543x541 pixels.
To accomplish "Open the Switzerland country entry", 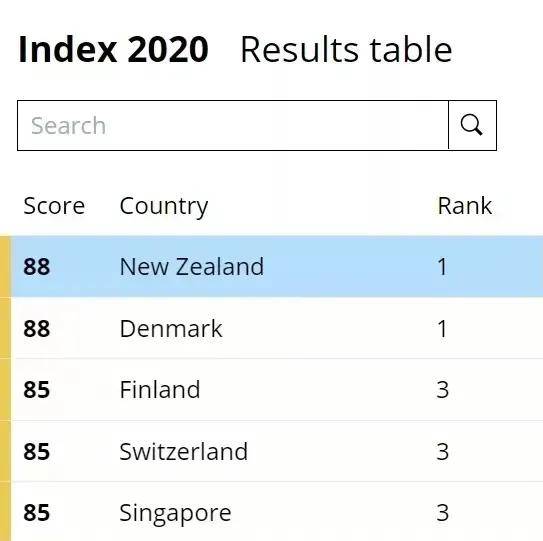I will tap(184, 451).
